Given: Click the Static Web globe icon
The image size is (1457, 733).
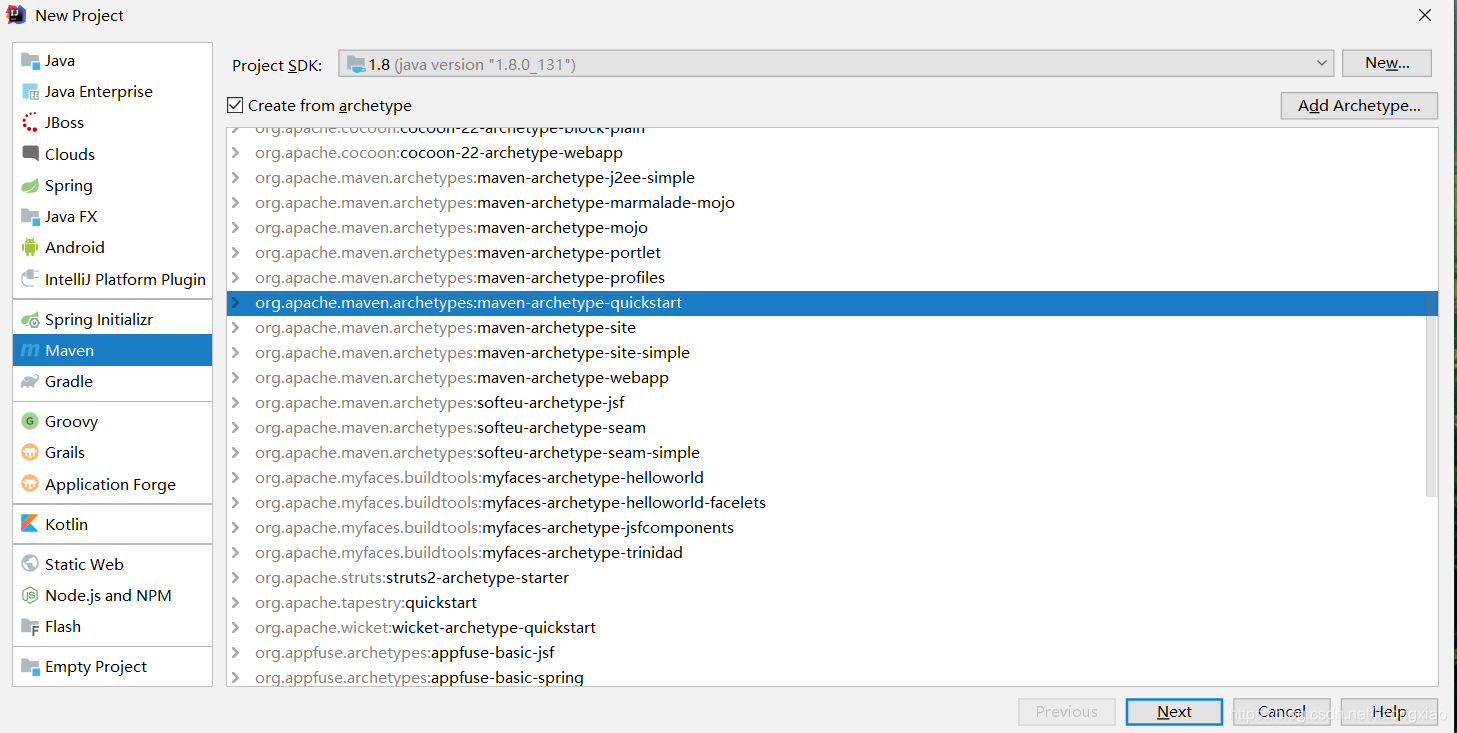Looking at the screenshot, I should (30, 564).
